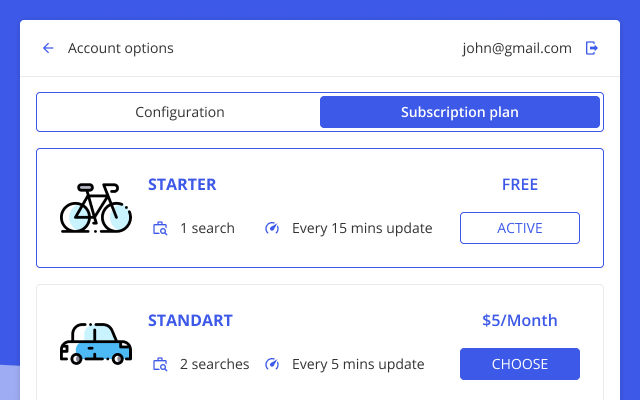This screenshot has height=400, width=640.
Task: Click the logout icon beside email
Action: (591, 48)
